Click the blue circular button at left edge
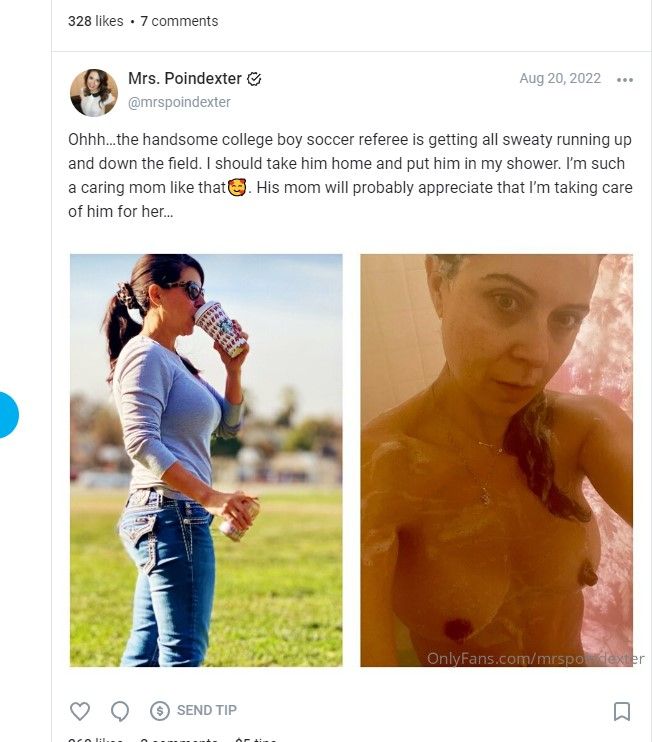 tap(8, 415)
